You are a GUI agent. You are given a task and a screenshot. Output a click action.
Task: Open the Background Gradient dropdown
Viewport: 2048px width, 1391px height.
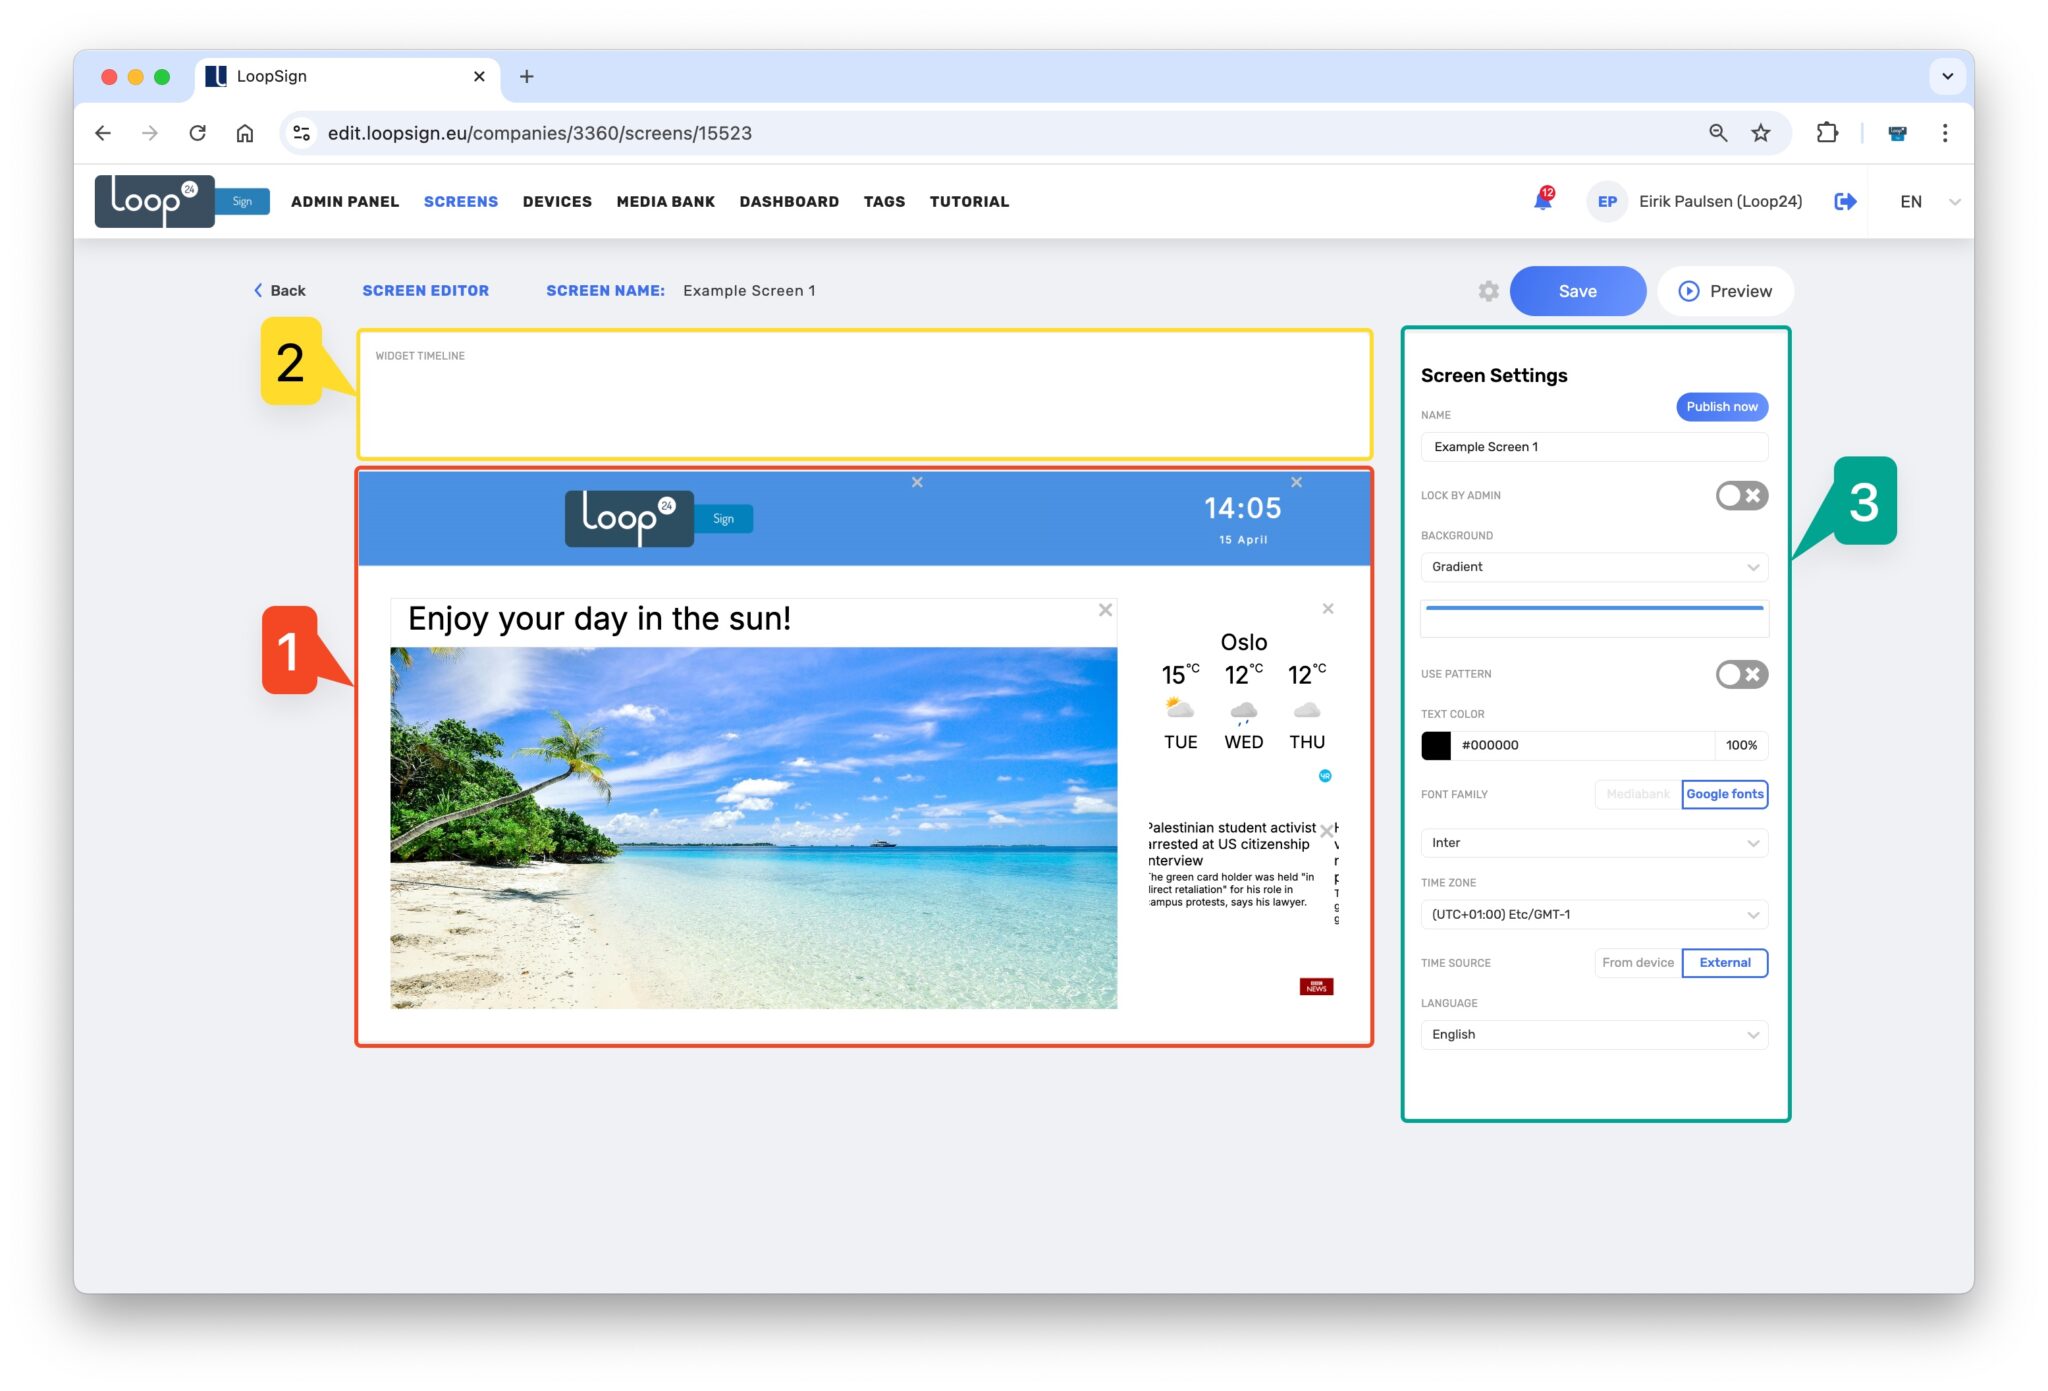click(1594, 567)
